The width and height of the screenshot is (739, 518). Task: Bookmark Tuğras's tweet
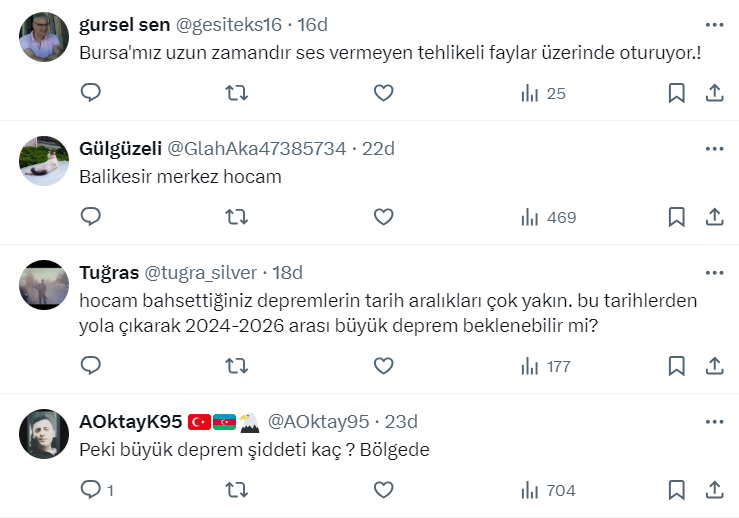pos(676,366)
